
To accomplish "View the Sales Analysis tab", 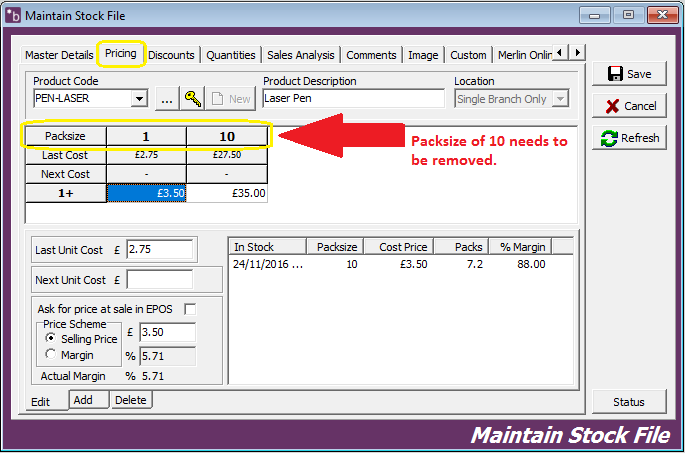I will [x=301, y=55].
